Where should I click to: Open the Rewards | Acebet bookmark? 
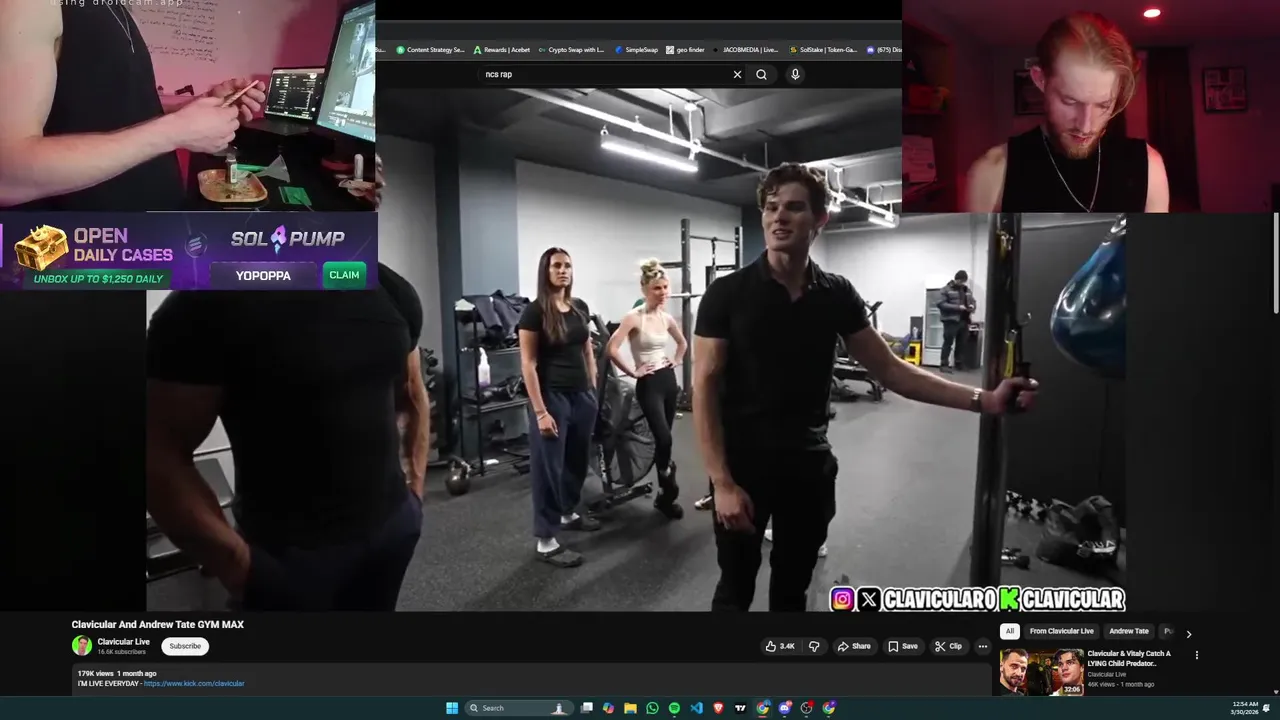coord(502,49)
